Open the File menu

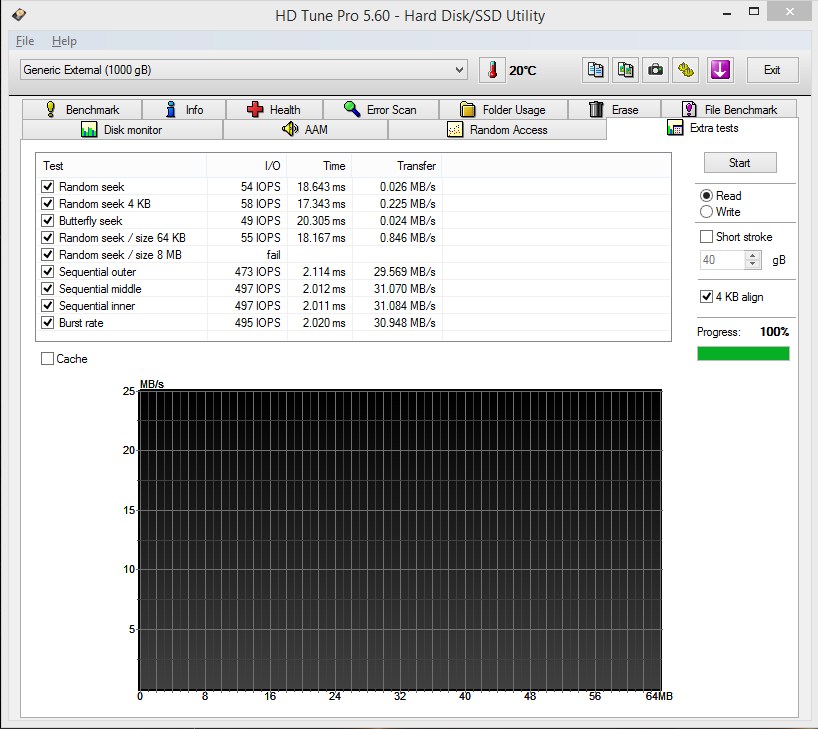click(x=25, y=41)
